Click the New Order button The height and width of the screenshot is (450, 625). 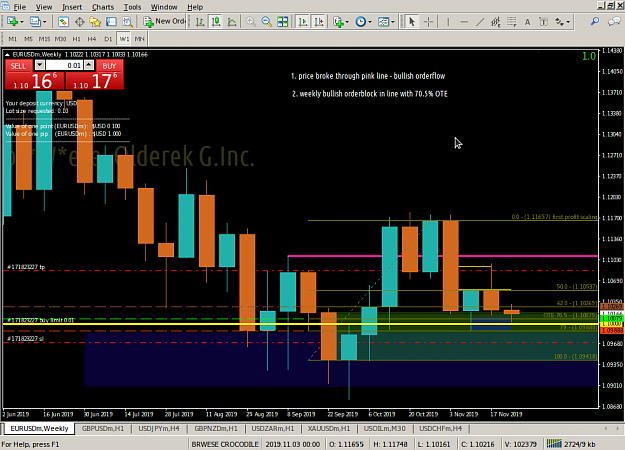(x=164, y=22)
